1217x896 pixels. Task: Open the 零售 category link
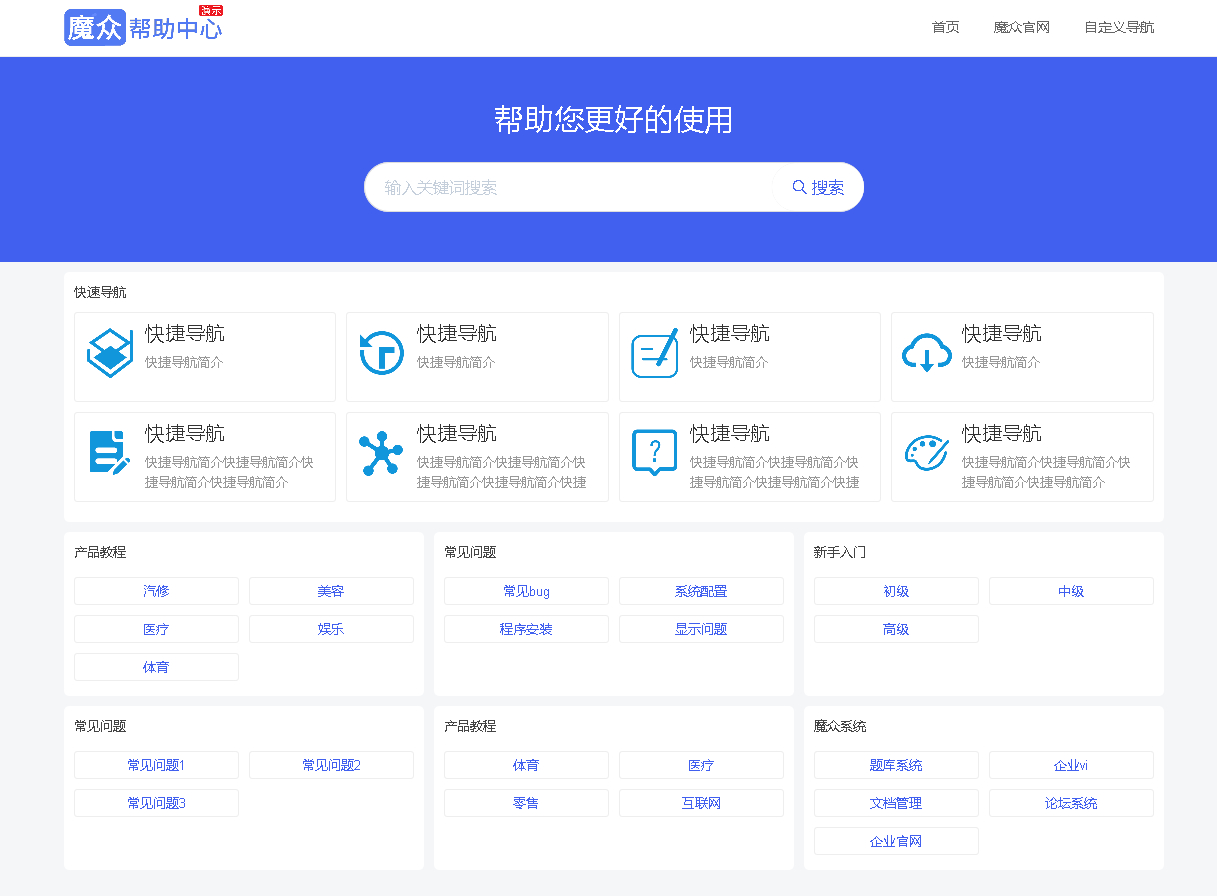526,803
